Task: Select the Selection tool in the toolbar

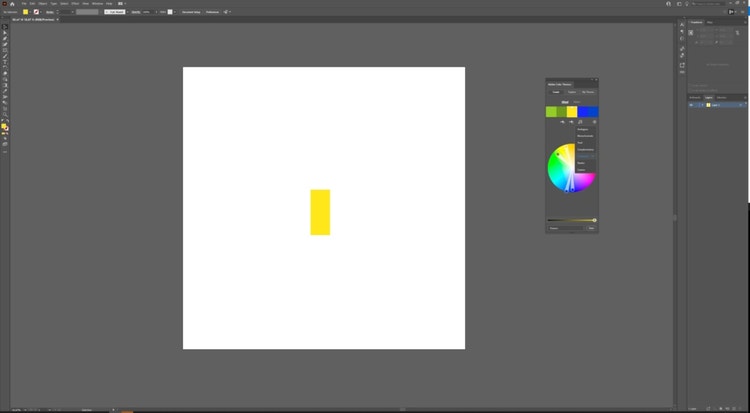Action: pyautogui.click(x=5, y=27)
